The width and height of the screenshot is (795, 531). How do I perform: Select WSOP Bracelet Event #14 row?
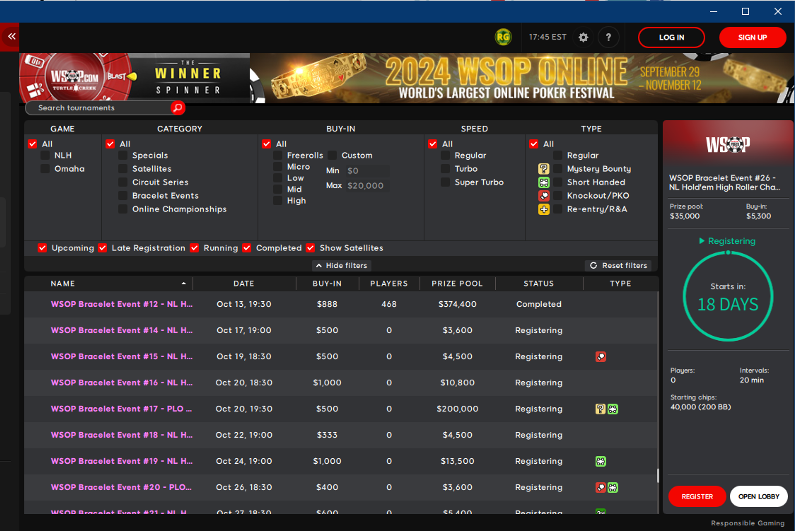(x=340, y=330)
